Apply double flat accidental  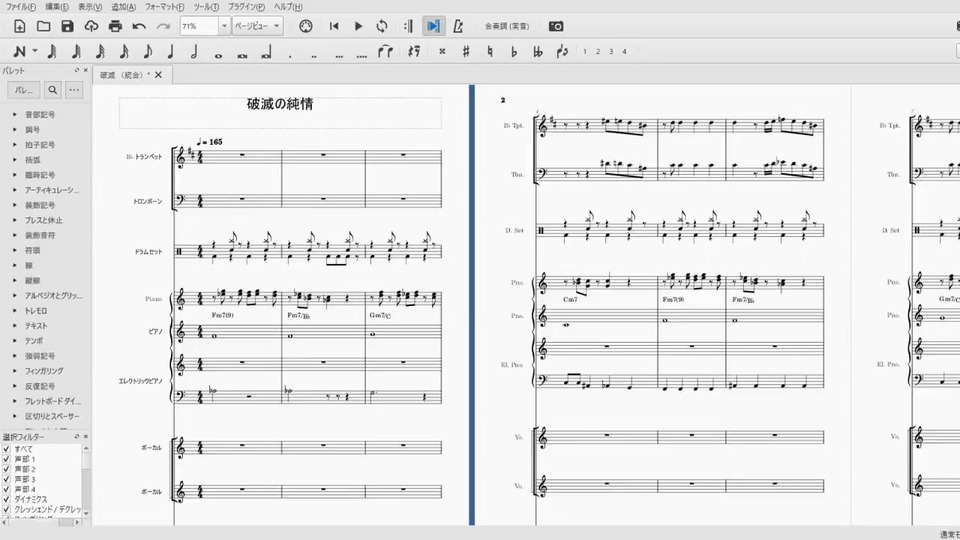click(538, 52)
